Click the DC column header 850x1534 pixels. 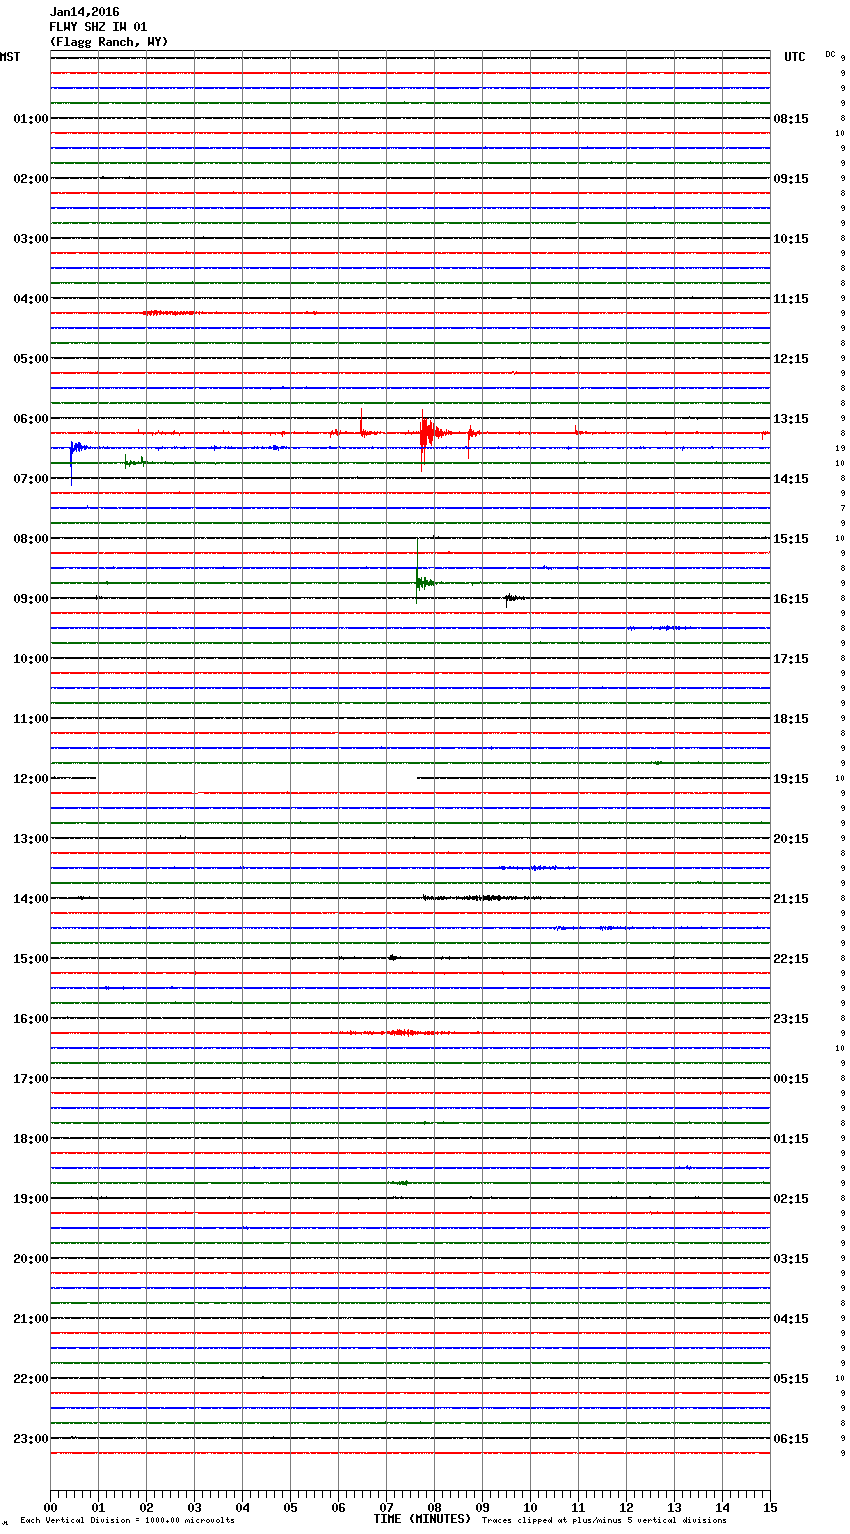point(830,54)
